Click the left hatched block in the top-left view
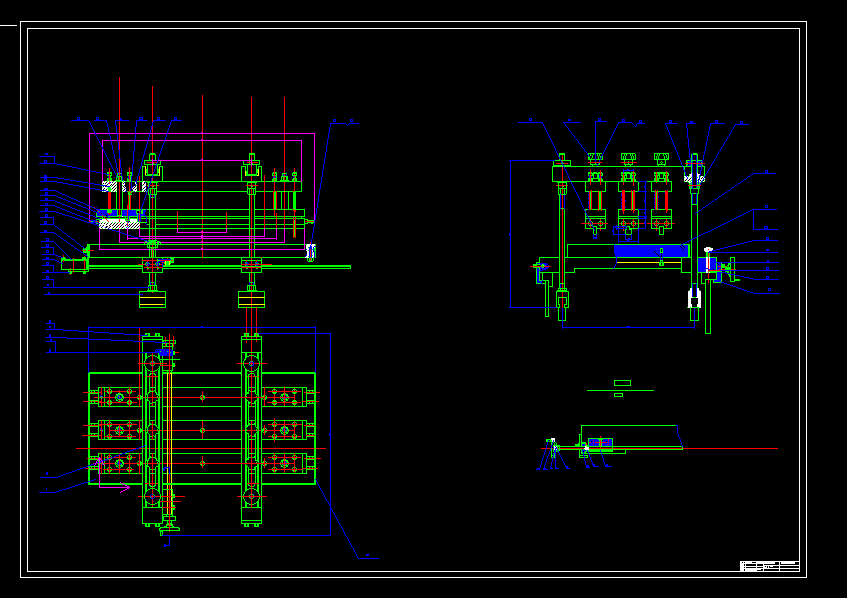Viewport: 847px width, 598px height. (109, 187)
